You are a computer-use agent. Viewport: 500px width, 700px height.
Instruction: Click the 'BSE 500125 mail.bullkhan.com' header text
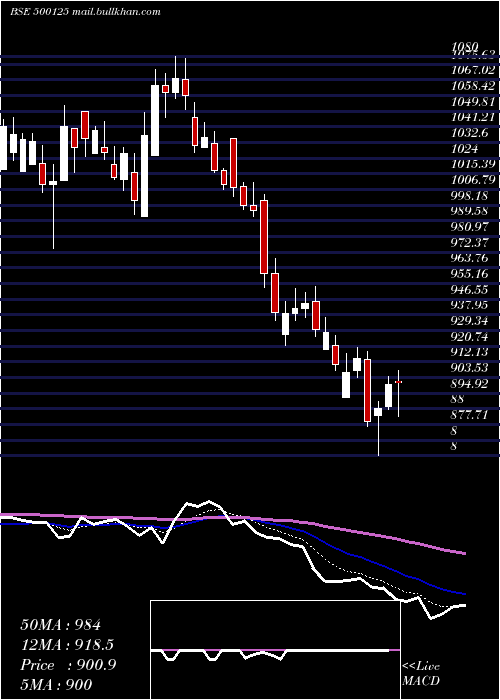coord(85,12)
